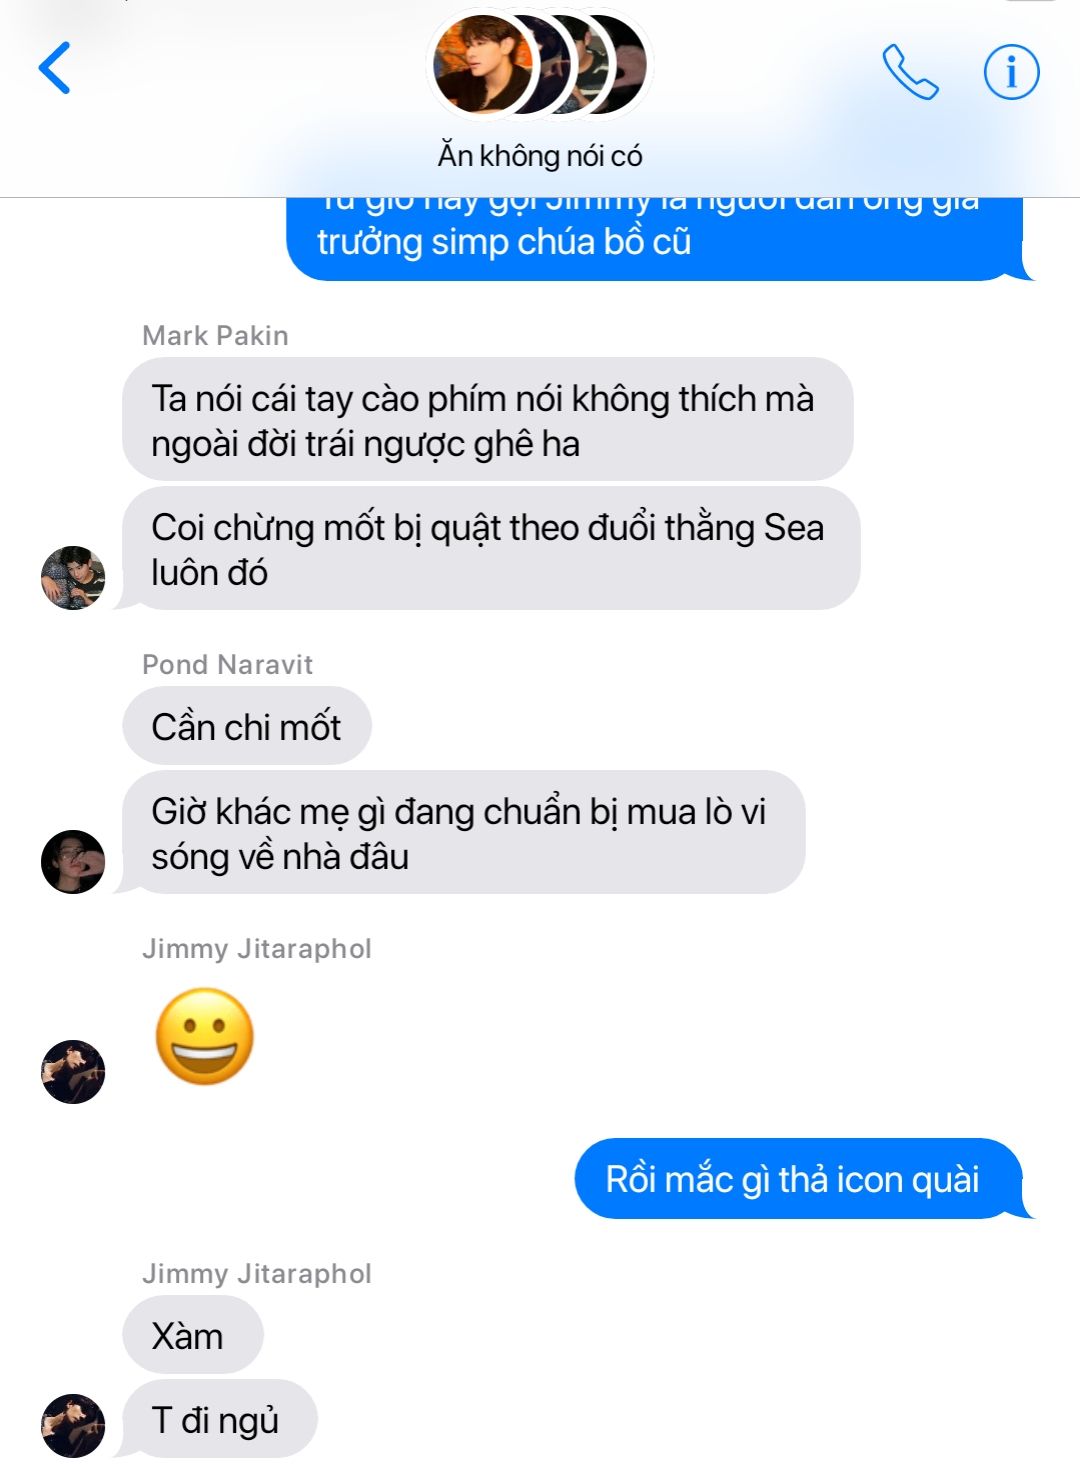
Task: Select the blue bubble 'Rồi mắc gì thả icon quài'
Action: click(801, 1179)
